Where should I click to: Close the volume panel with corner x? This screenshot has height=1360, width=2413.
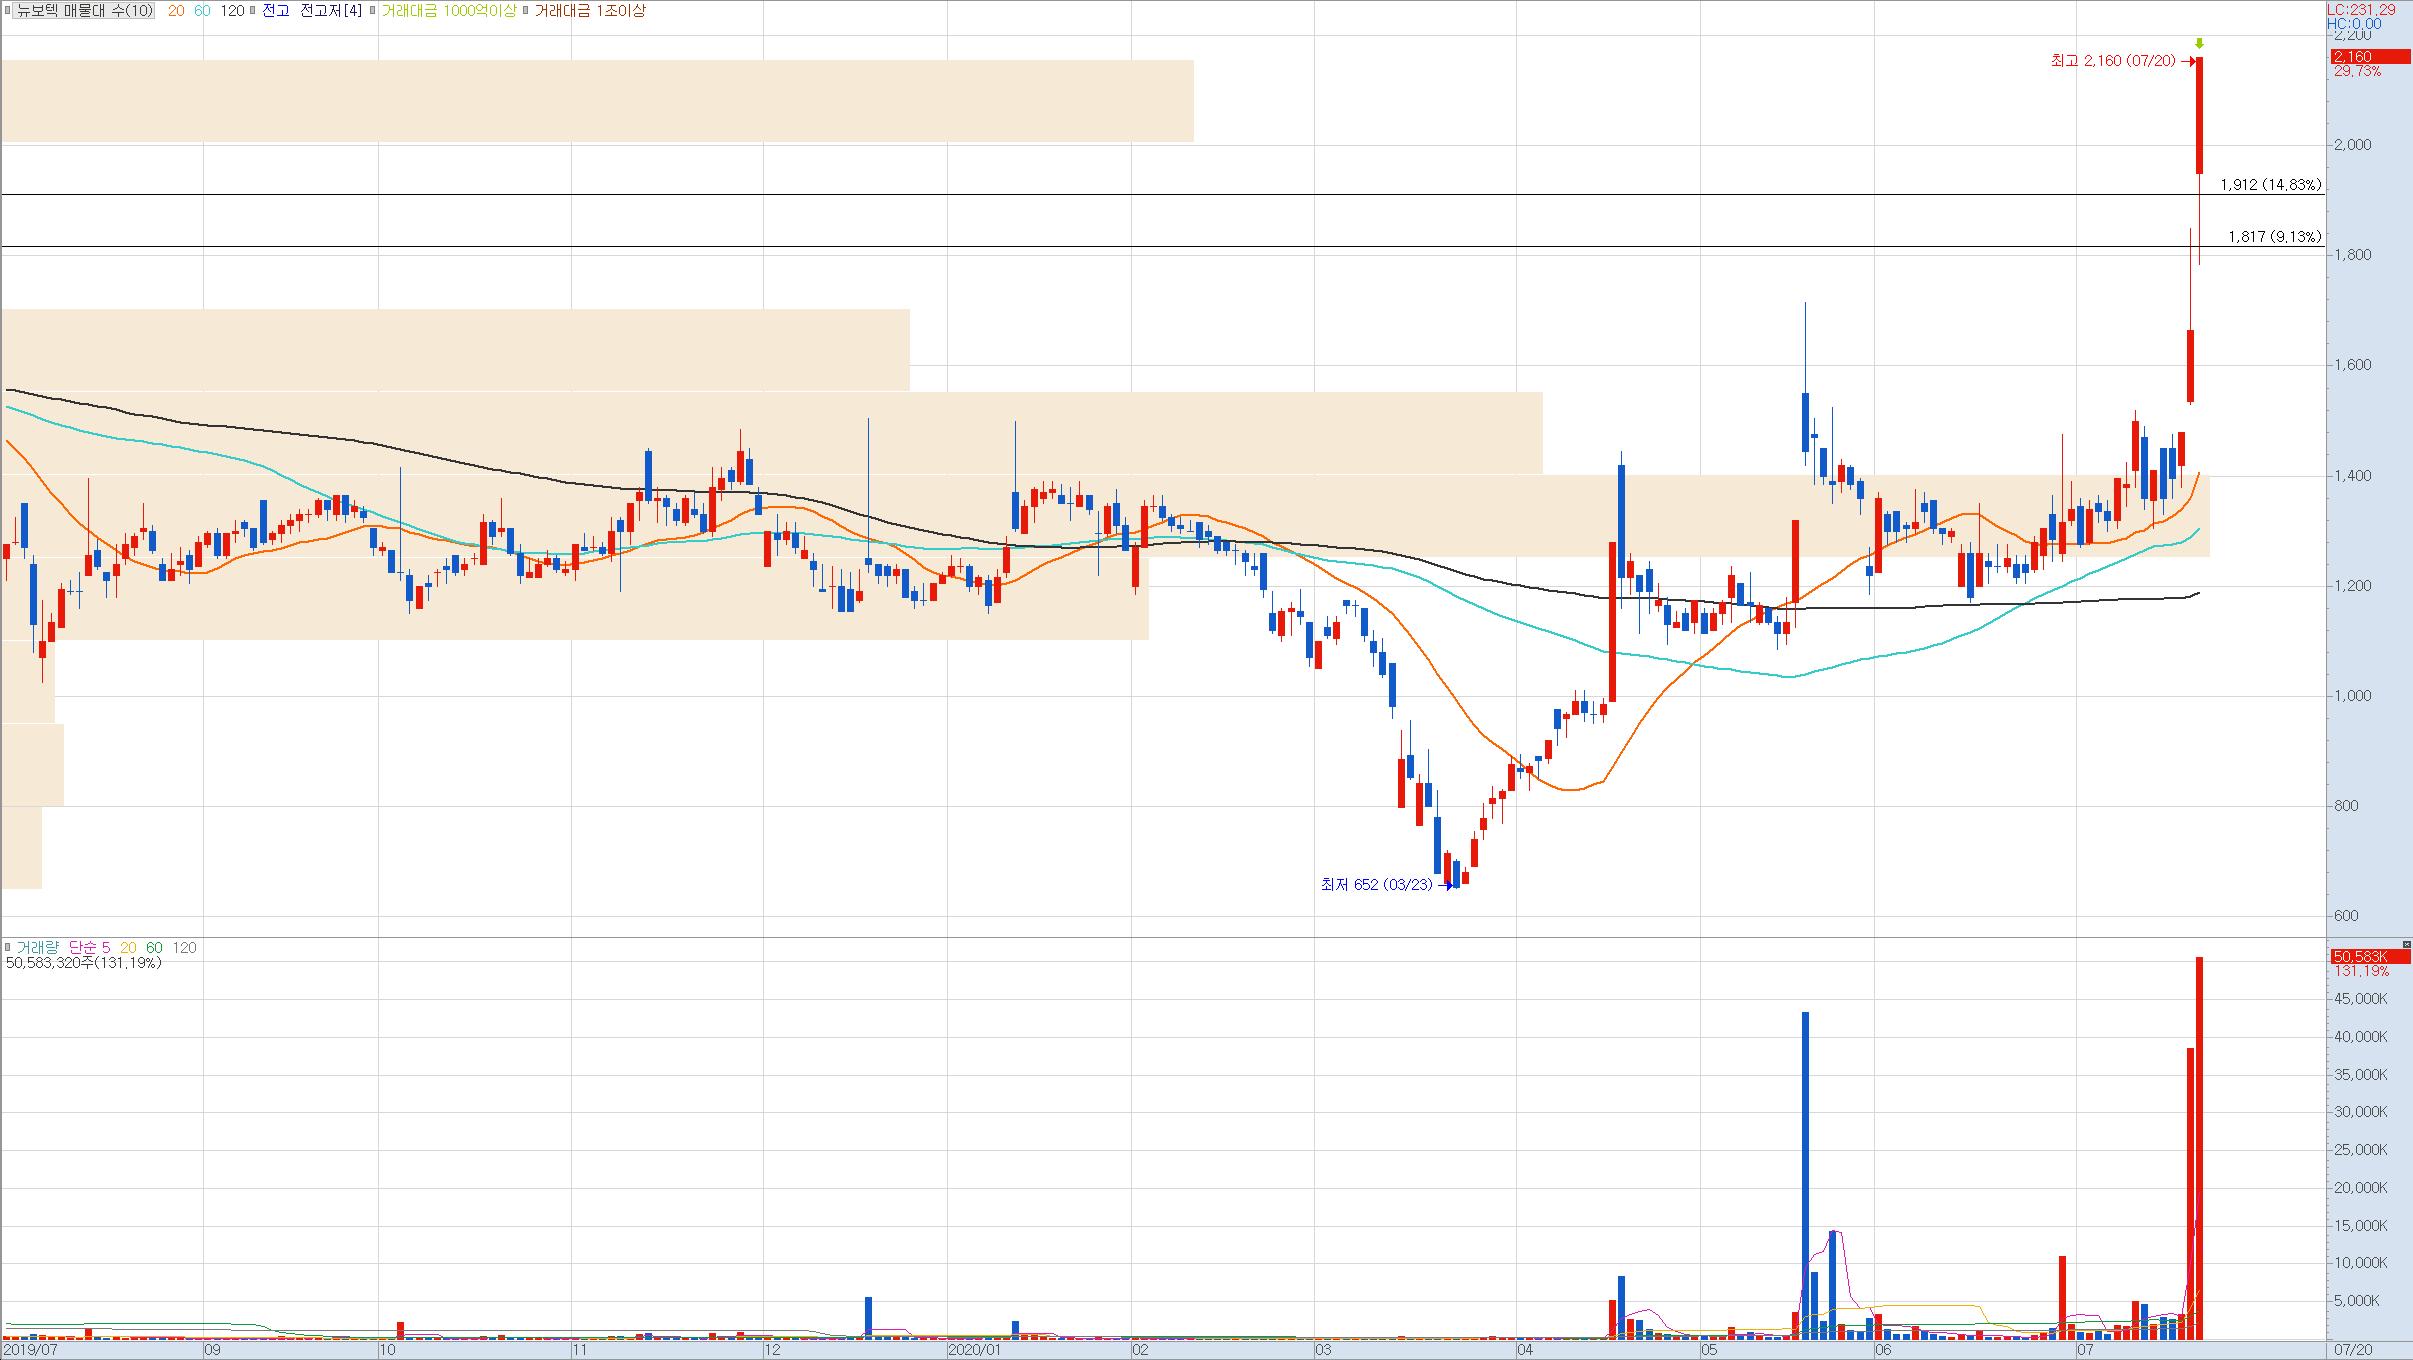pos(2407,944)
